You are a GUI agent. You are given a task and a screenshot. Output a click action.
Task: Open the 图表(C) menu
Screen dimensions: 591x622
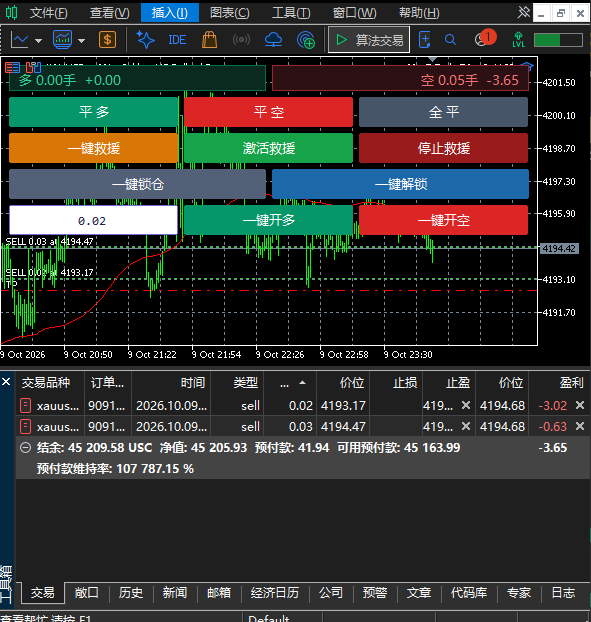click(x=230, y=13)
